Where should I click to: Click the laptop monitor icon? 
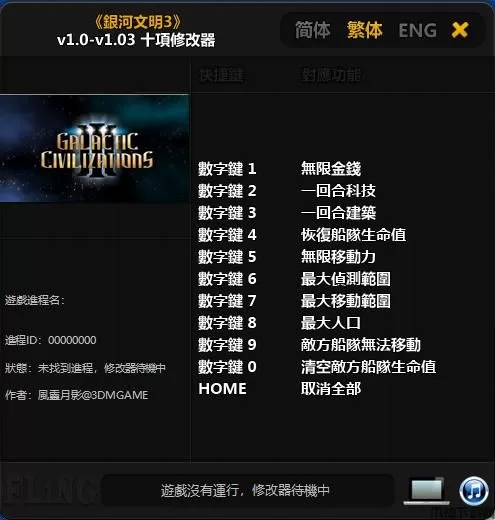pyautogui.click(x=426, y=491)
